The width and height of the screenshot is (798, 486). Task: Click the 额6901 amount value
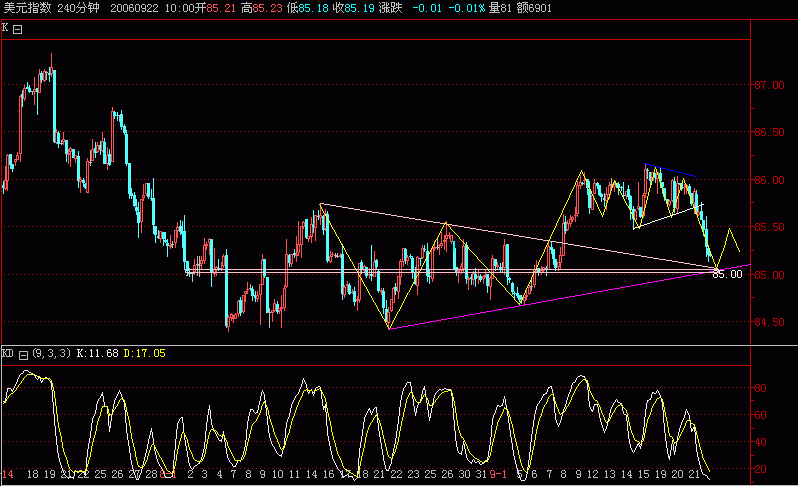pyautogui.click(x=534, y=8)
